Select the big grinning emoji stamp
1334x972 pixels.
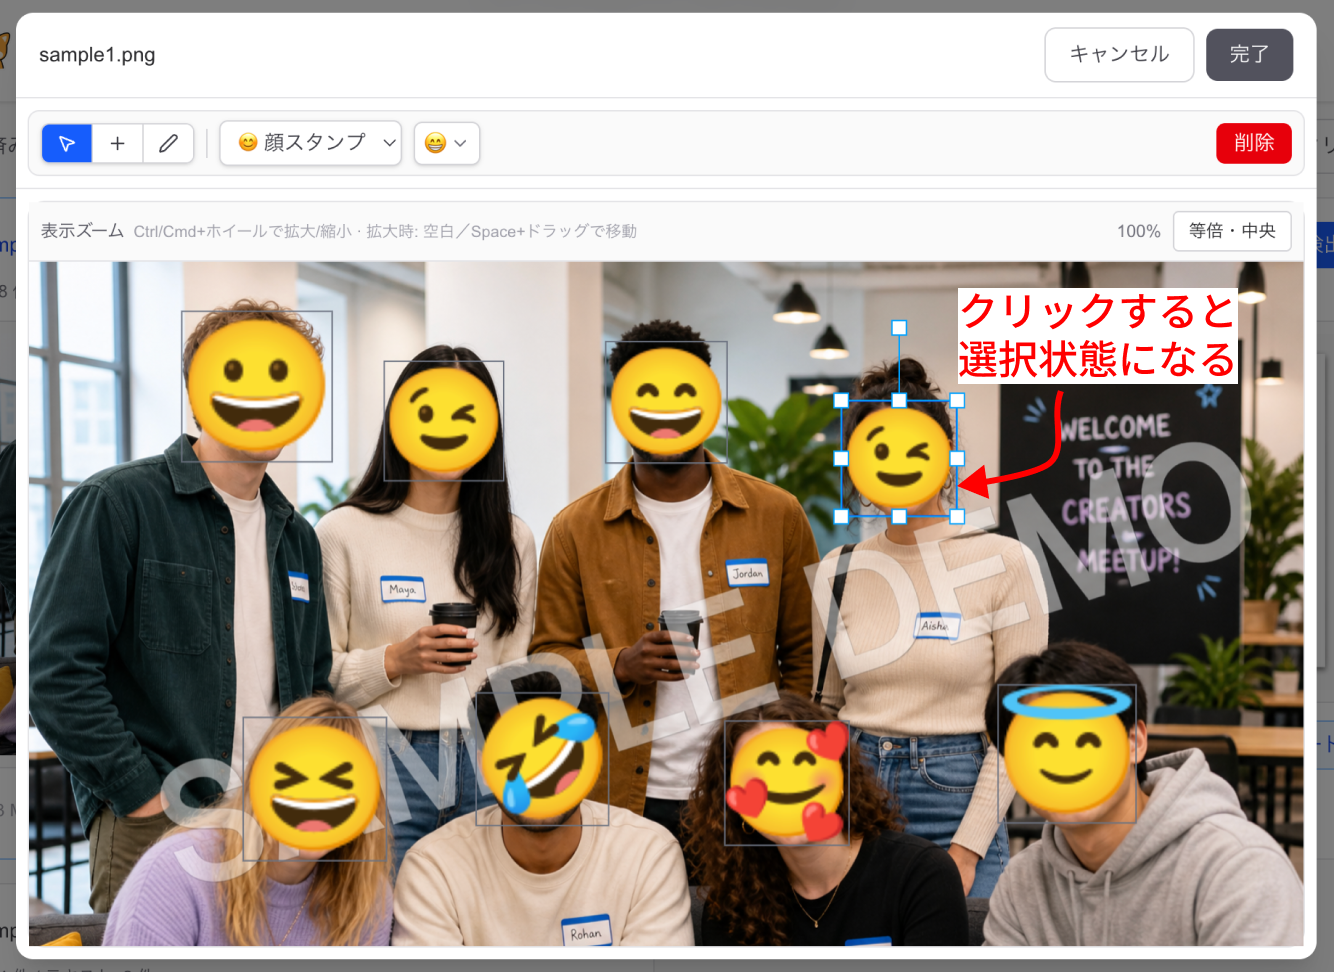(x=257, y=386)
